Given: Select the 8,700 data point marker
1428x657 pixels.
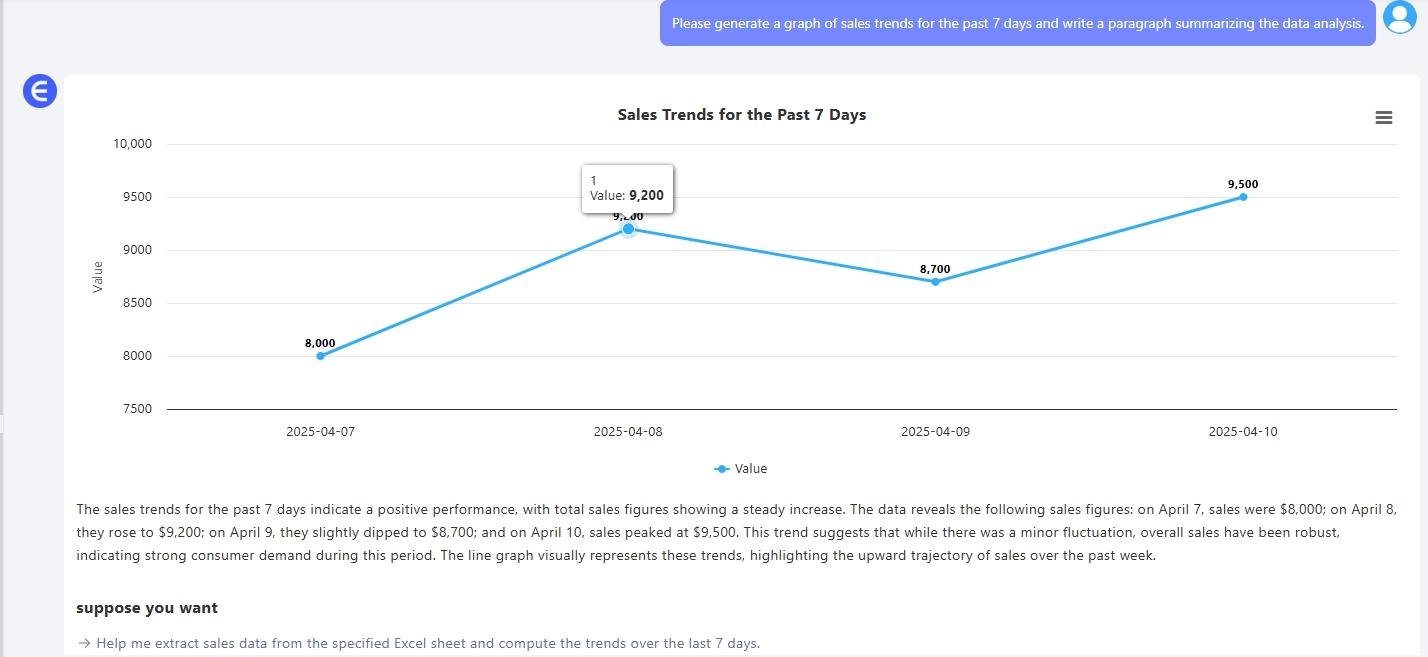Looking at the screenshot, I should pos(935,282).
